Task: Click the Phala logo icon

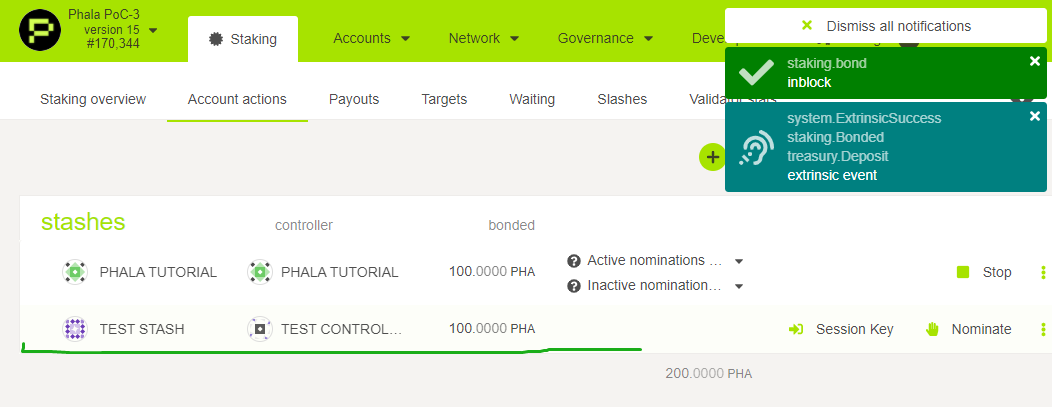Action: tap(40, 32)
